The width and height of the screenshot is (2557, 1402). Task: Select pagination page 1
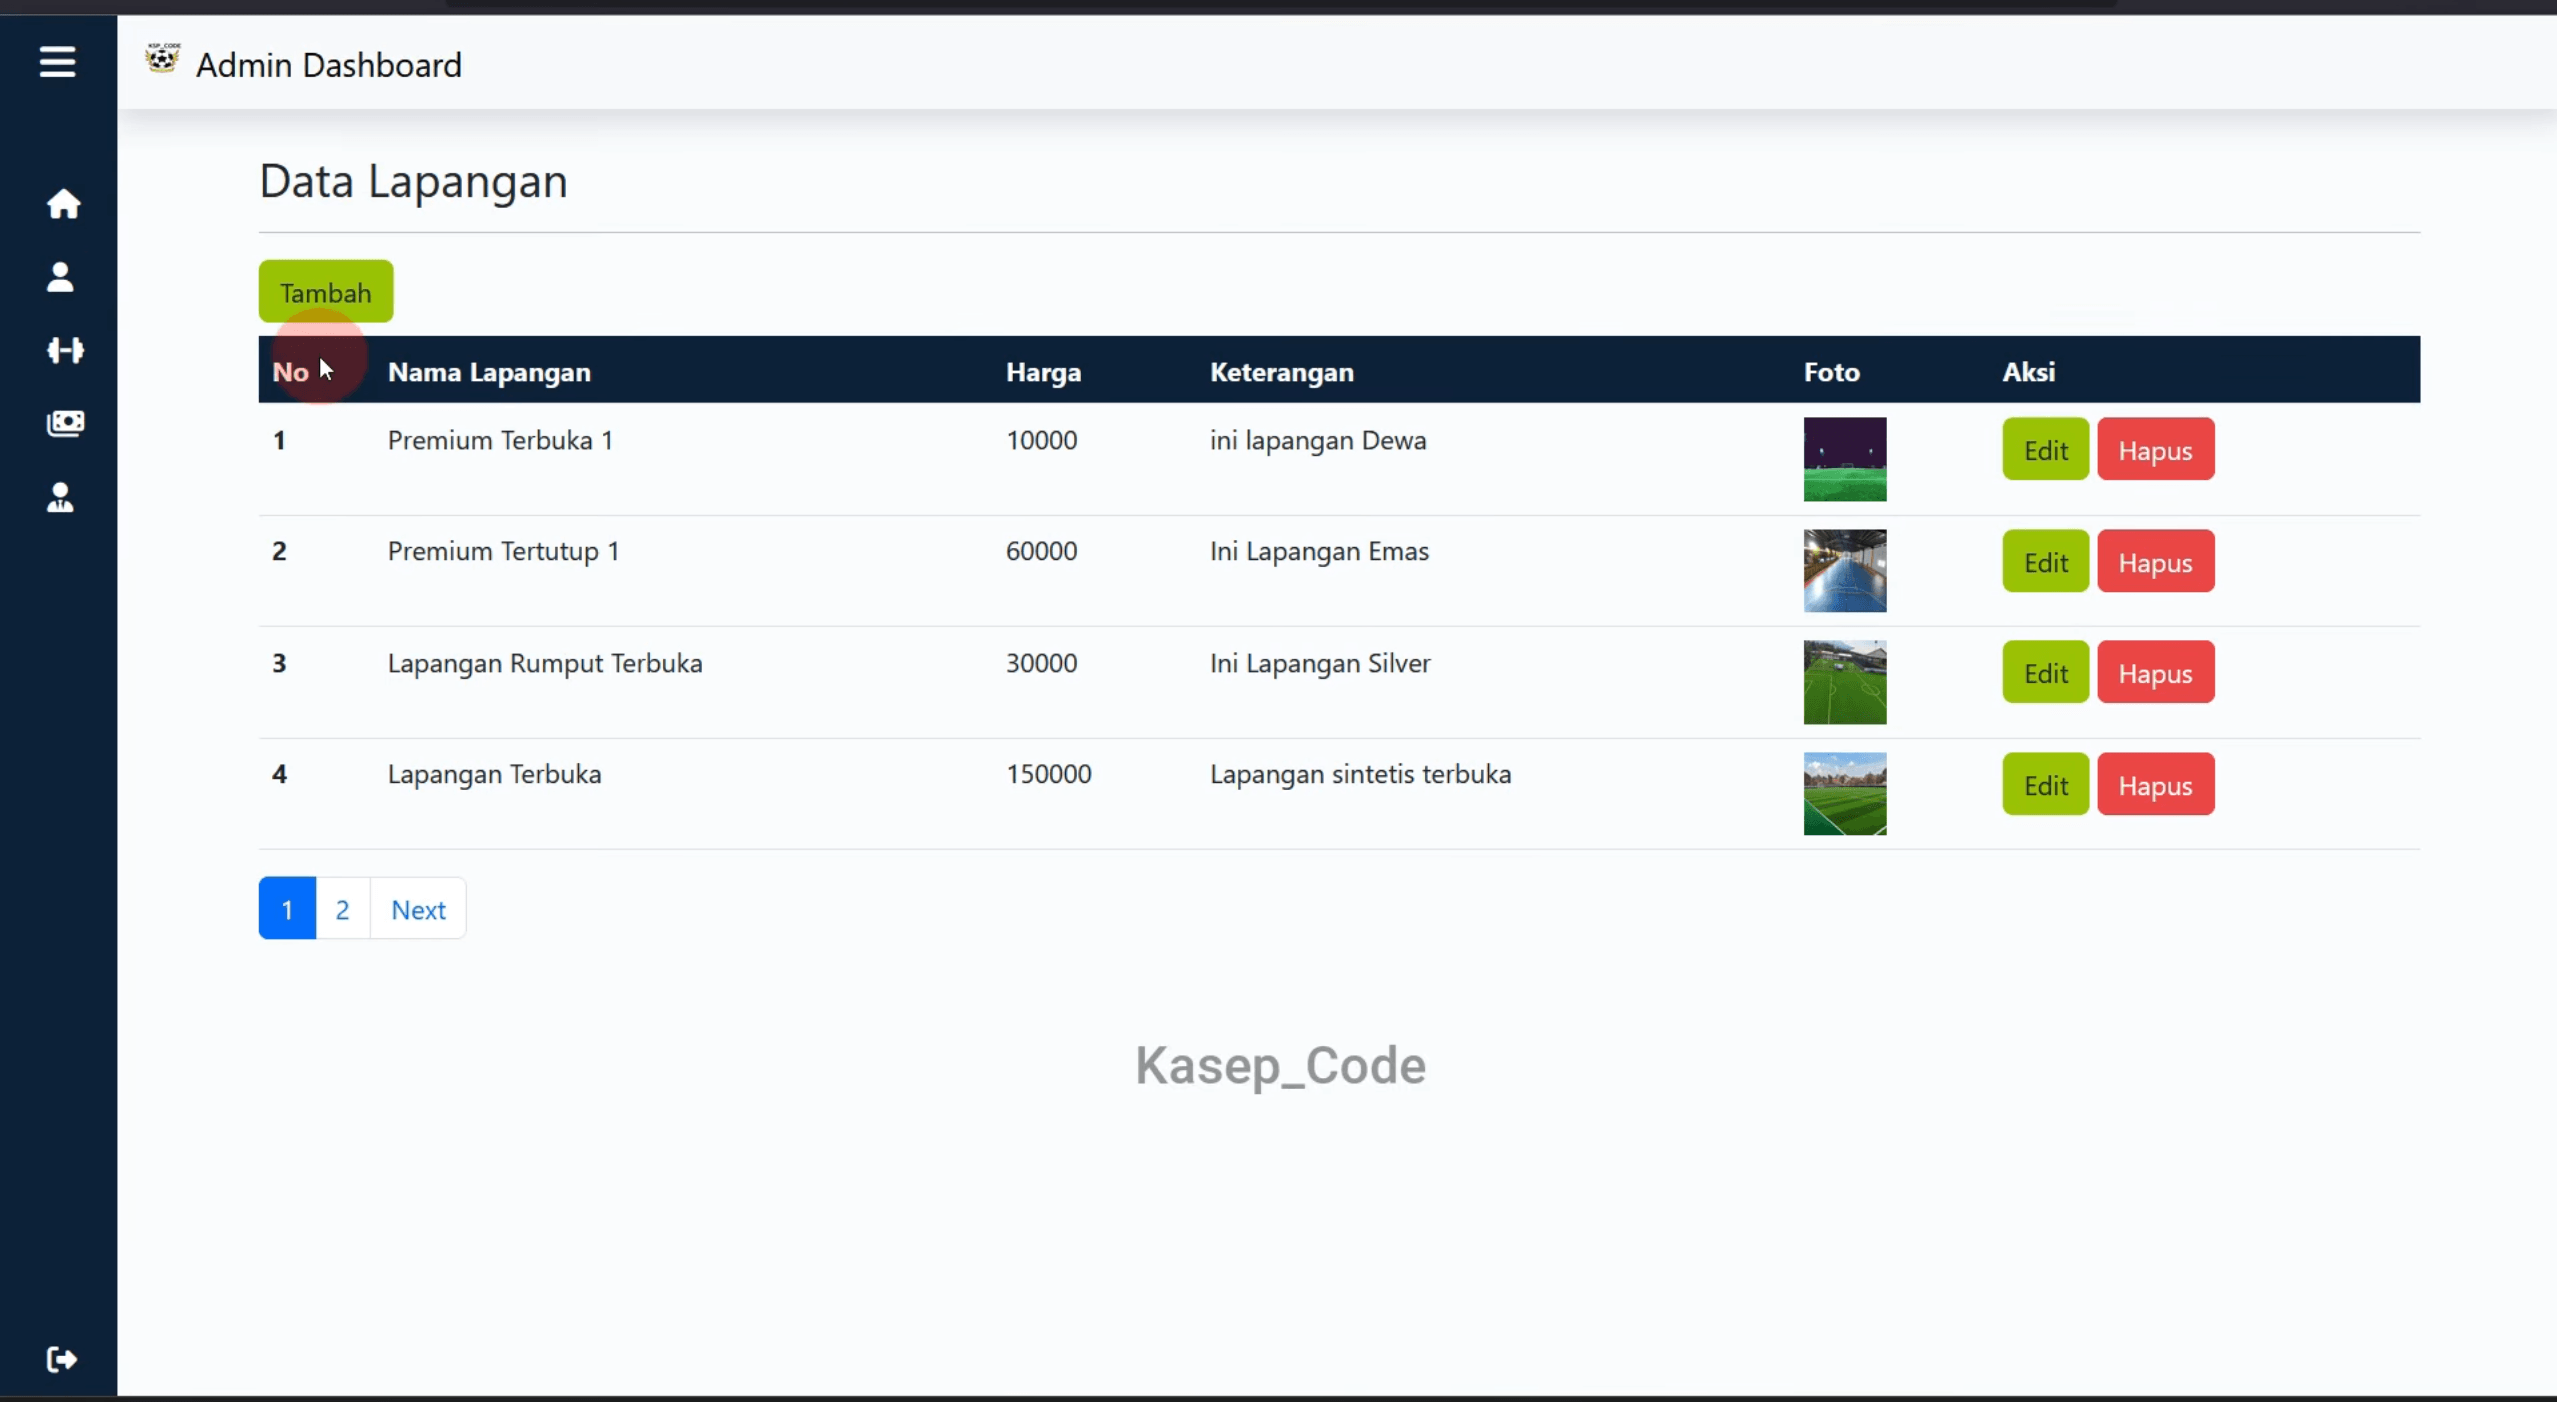click(287, 909)
